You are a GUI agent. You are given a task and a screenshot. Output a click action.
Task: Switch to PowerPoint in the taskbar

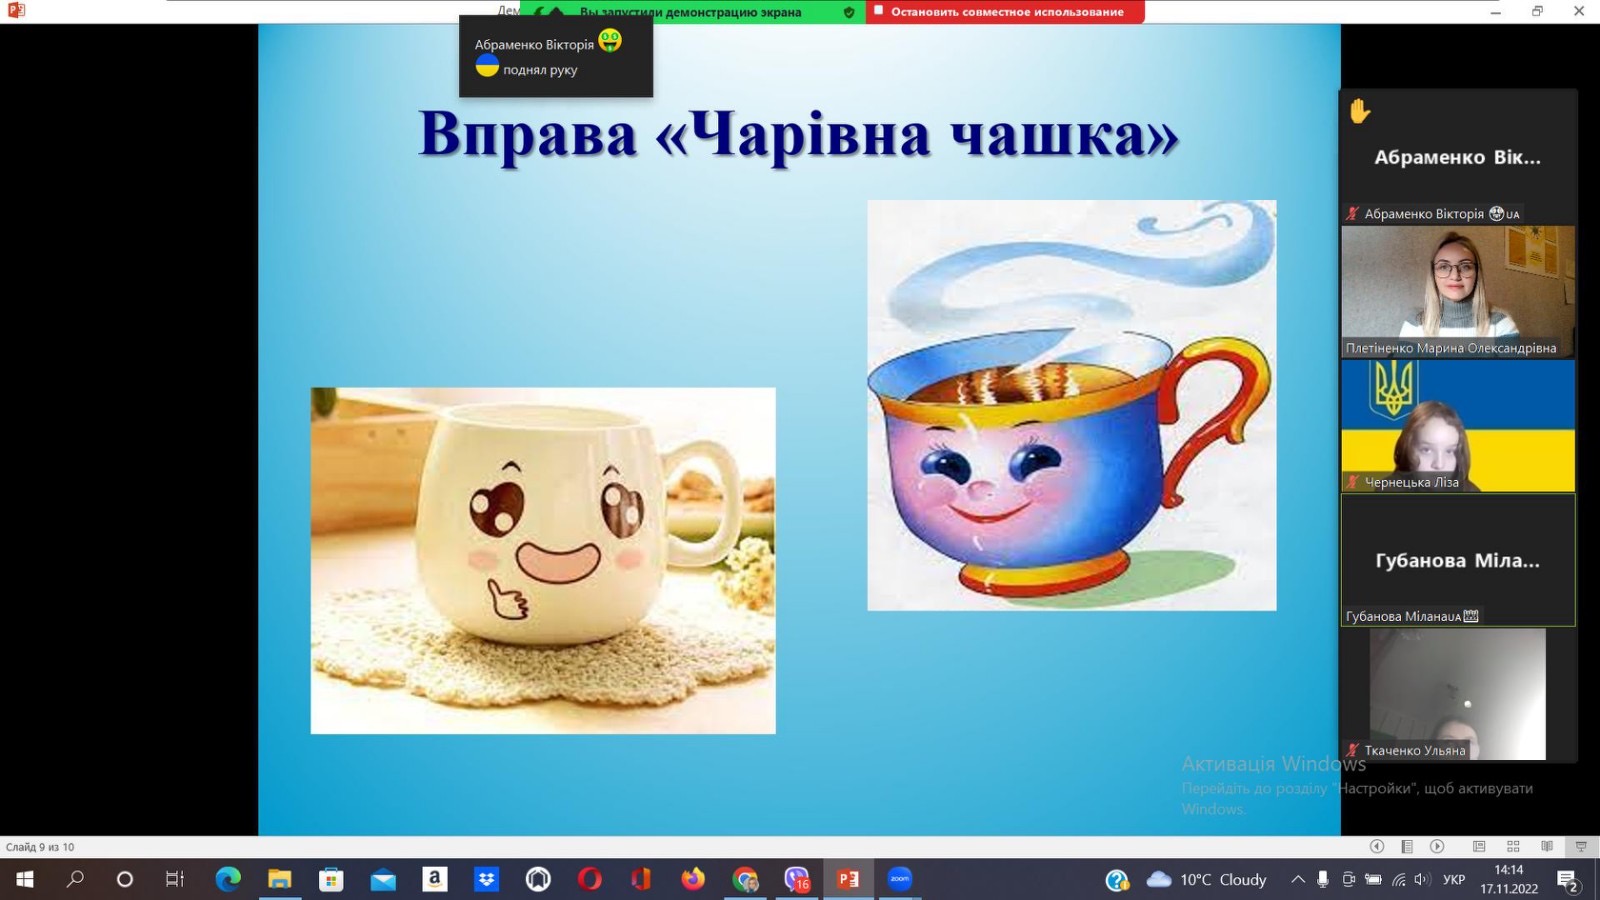848,879
